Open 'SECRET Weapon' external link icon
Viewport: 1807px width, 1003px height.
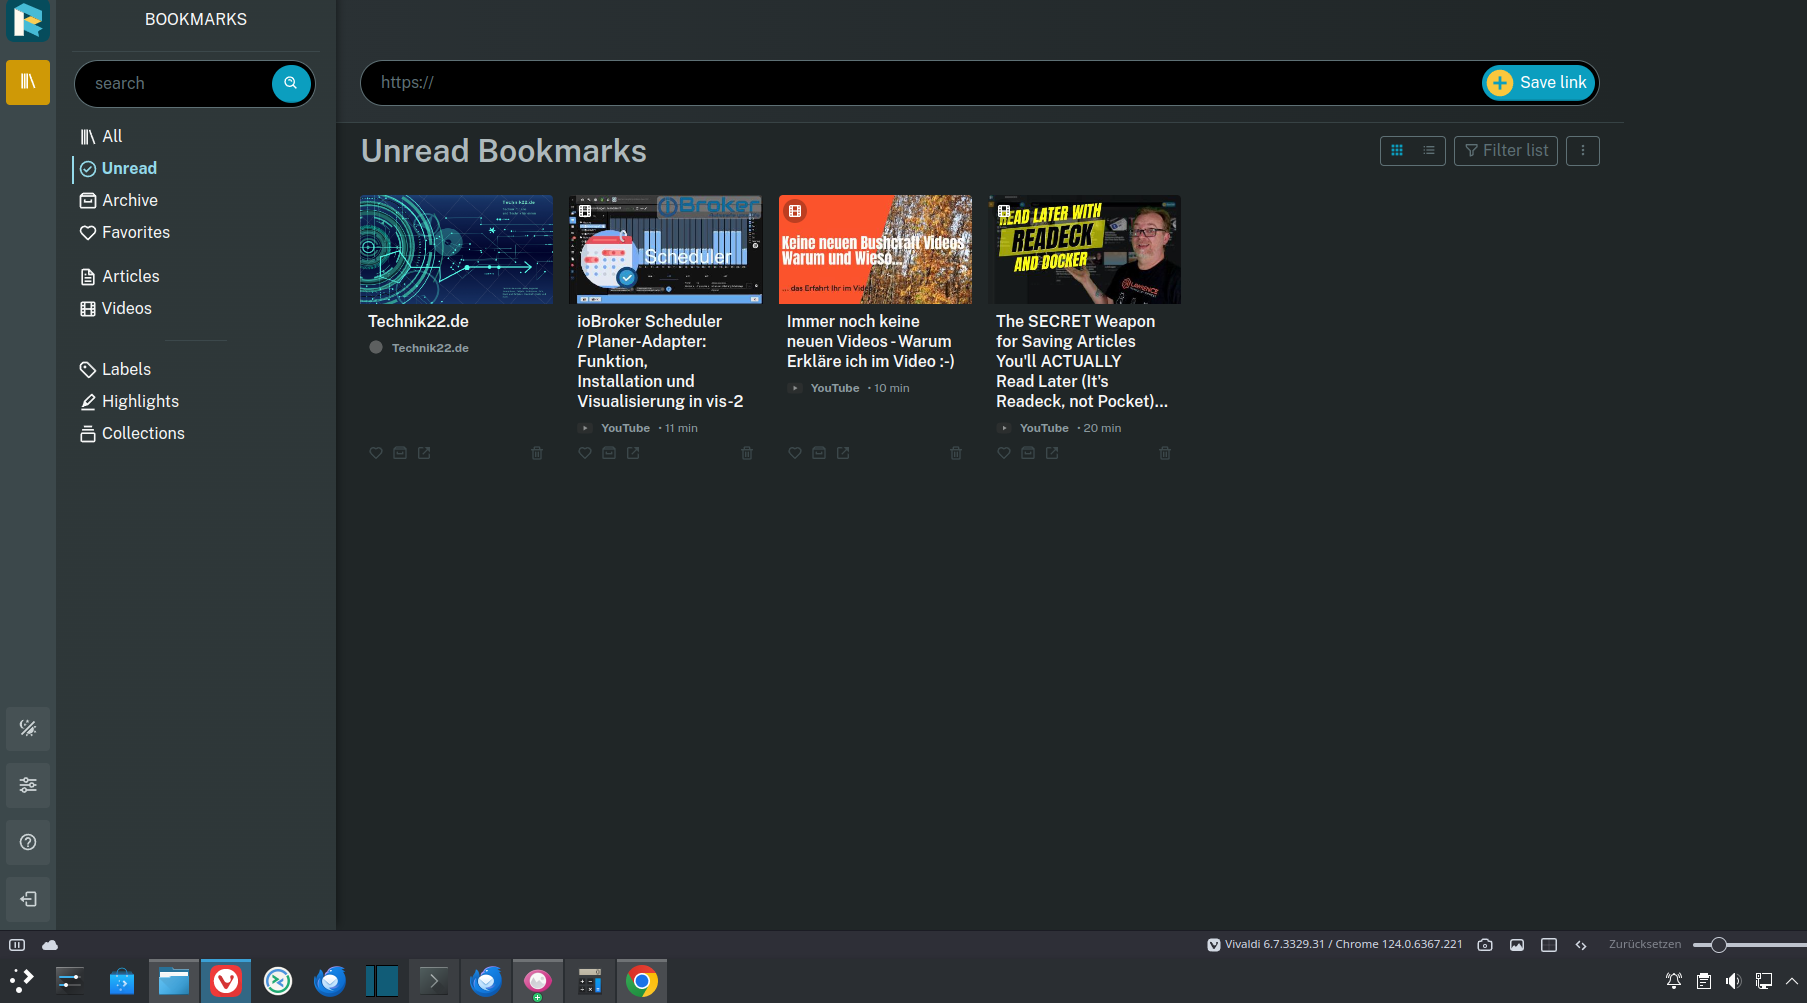pos(1052,453)
